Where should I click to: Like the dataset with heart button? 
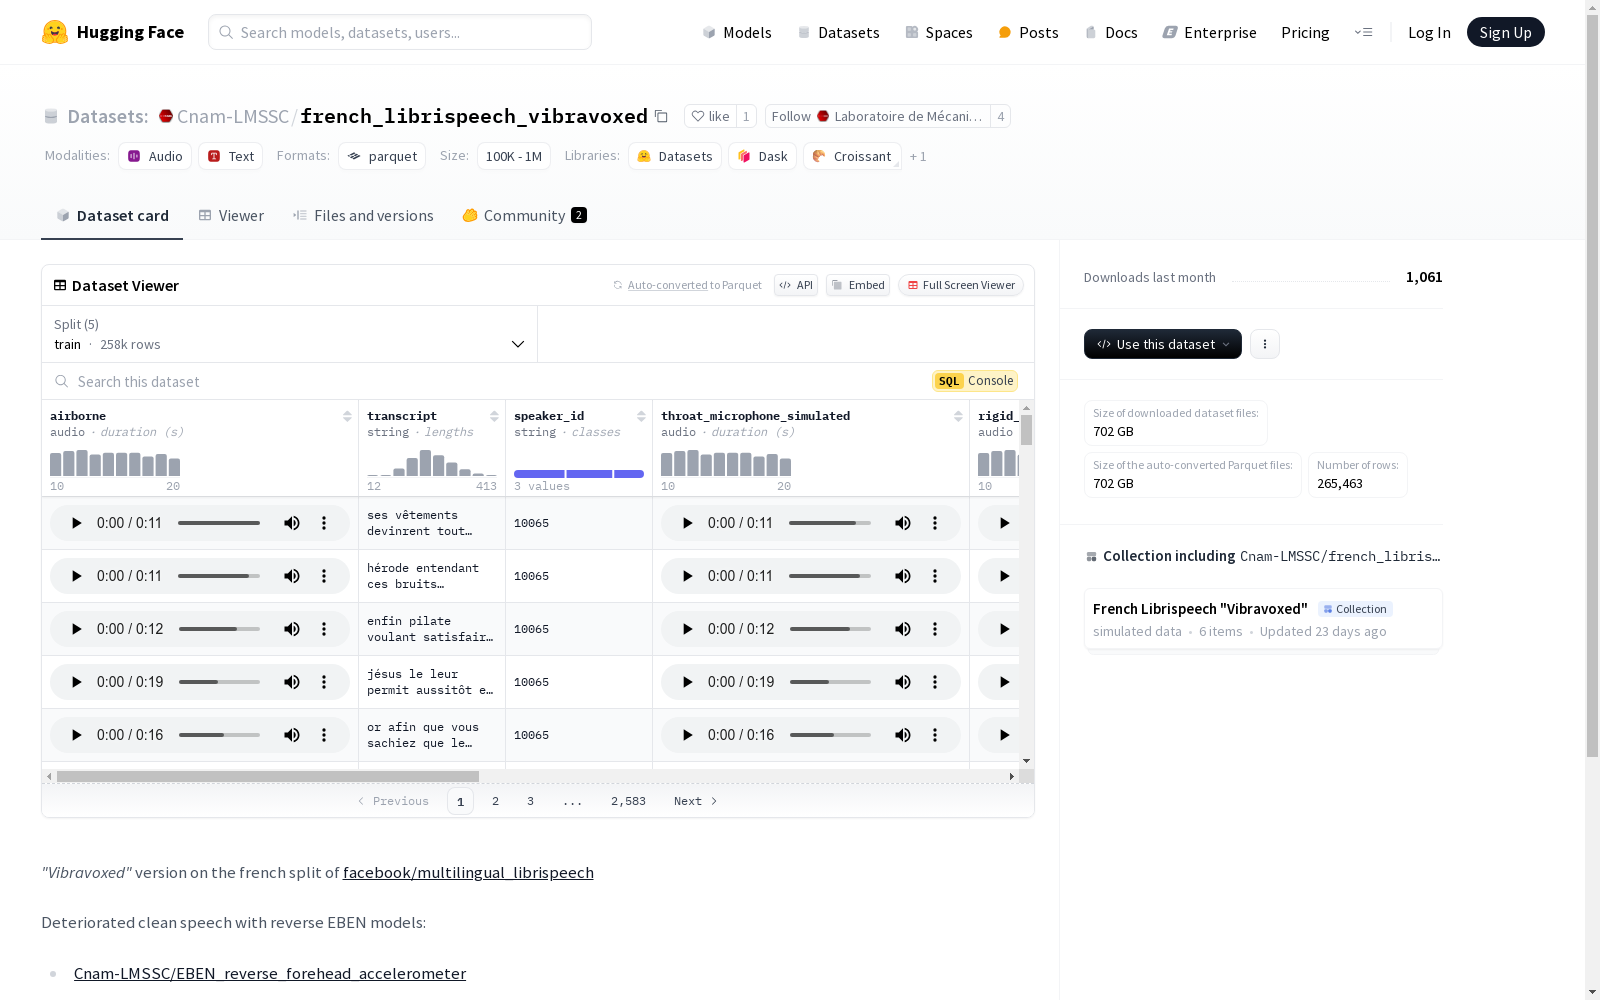point(710,116)
